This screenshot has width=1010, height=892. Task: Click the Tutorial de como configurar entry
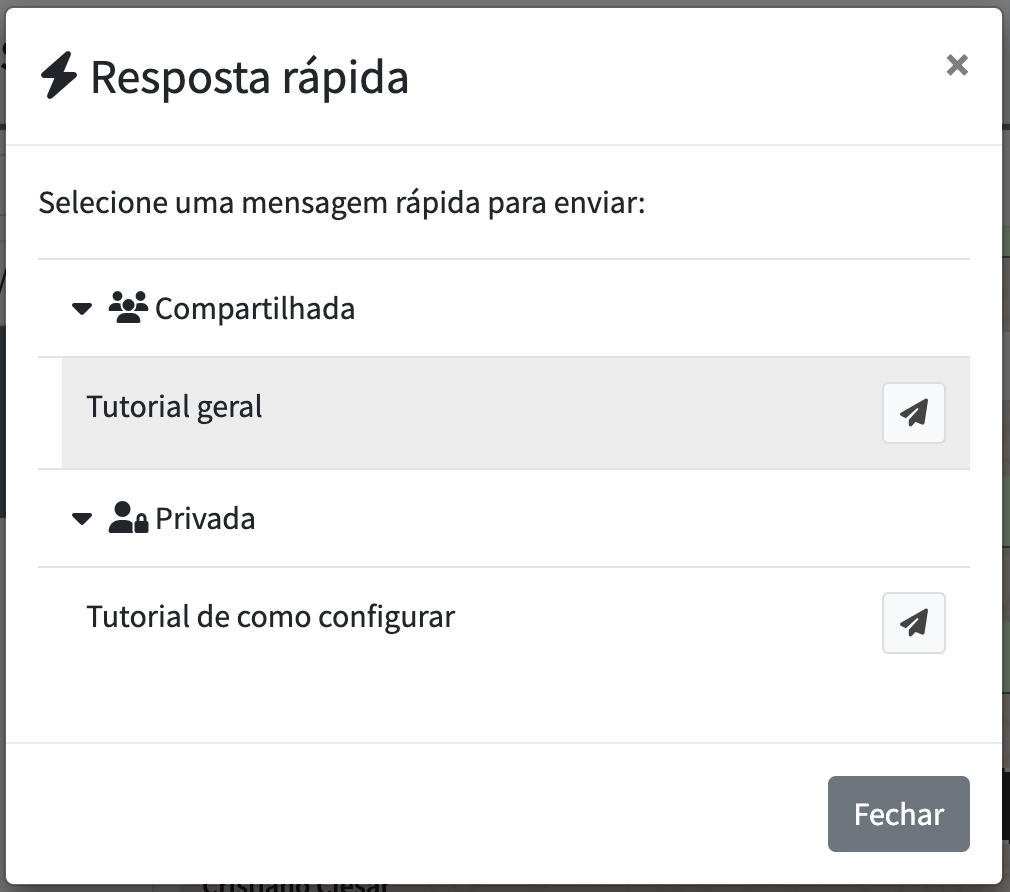pyautogui.click(x=269, y=617)
